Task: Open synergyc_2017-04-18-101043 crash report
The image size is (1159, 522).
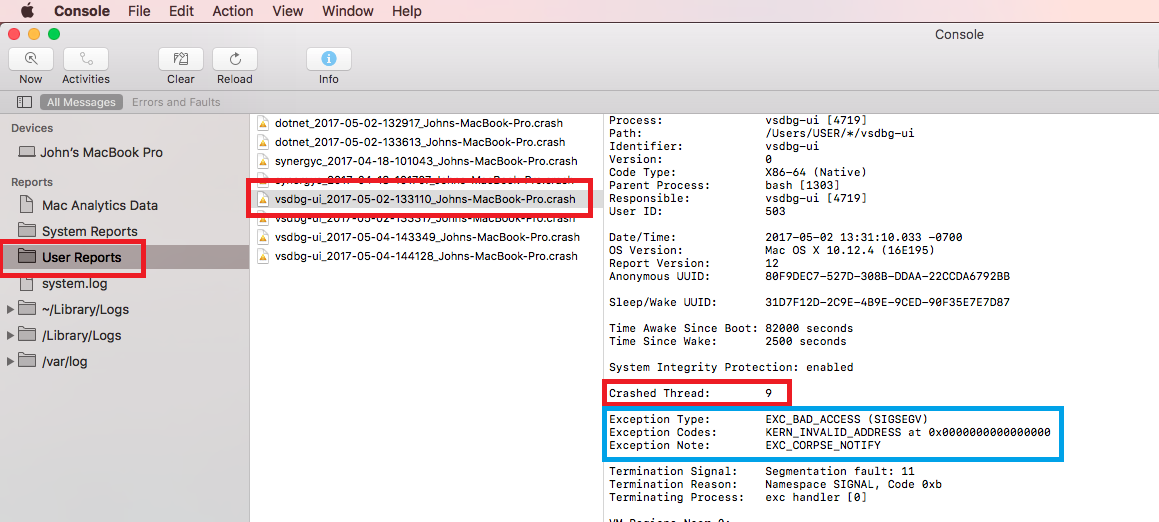Action: click(x=426, y=160)
